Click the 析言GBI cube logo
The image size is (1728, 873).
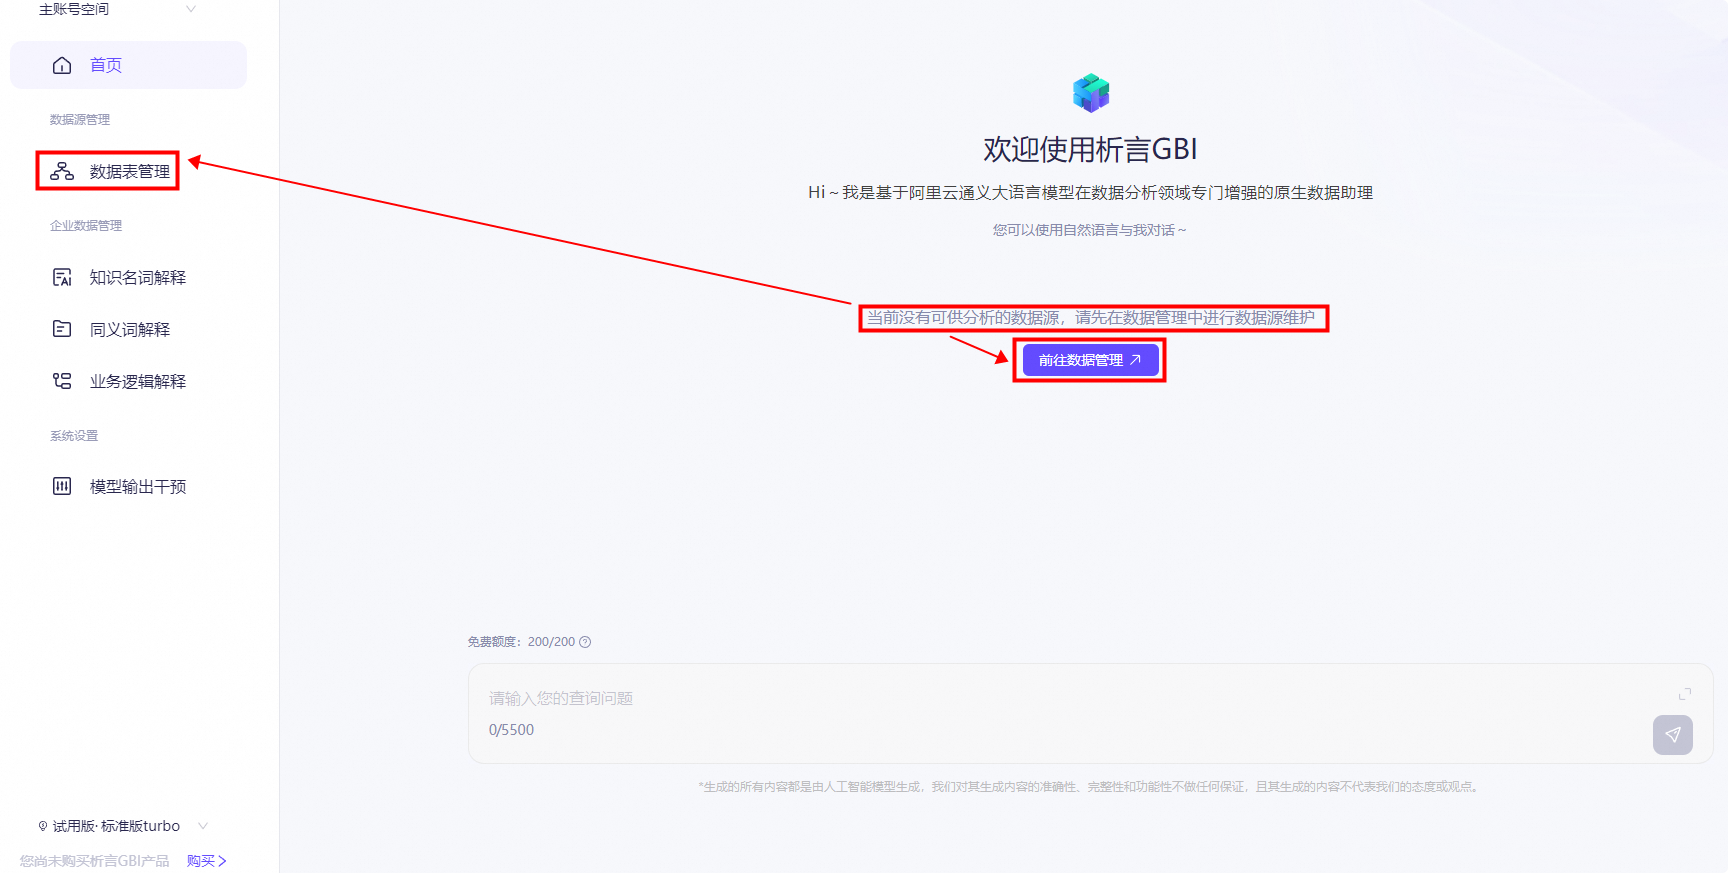click(1091, 93)
